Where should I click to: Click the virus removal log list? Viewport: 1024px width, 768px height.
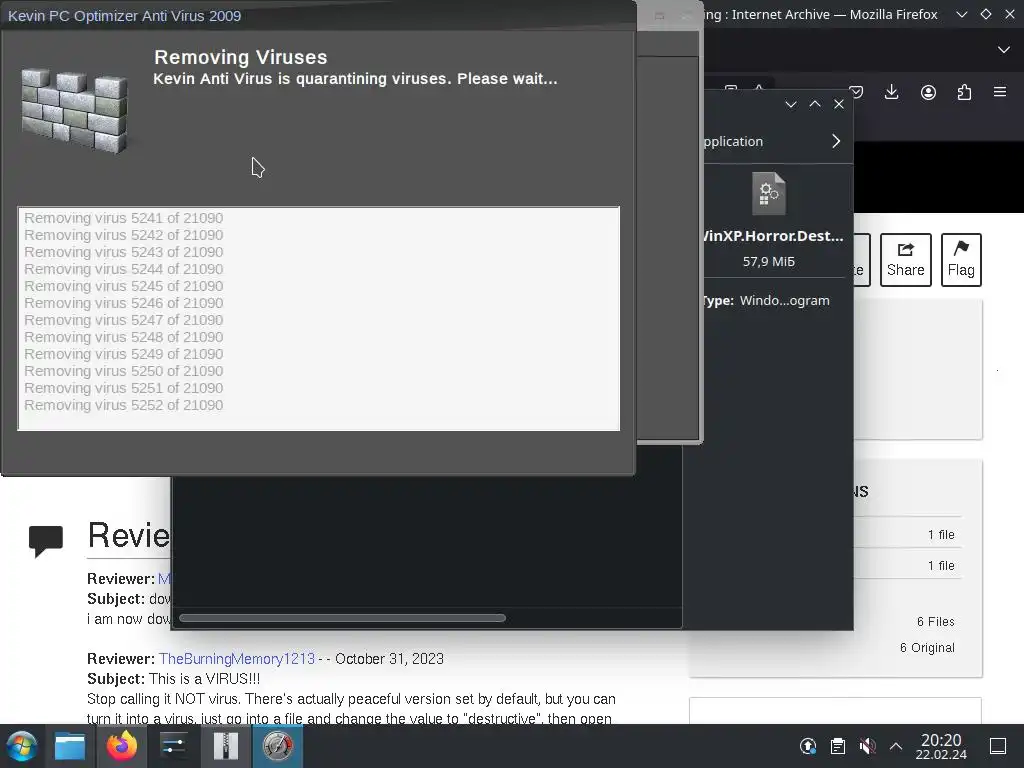point(319,319)
